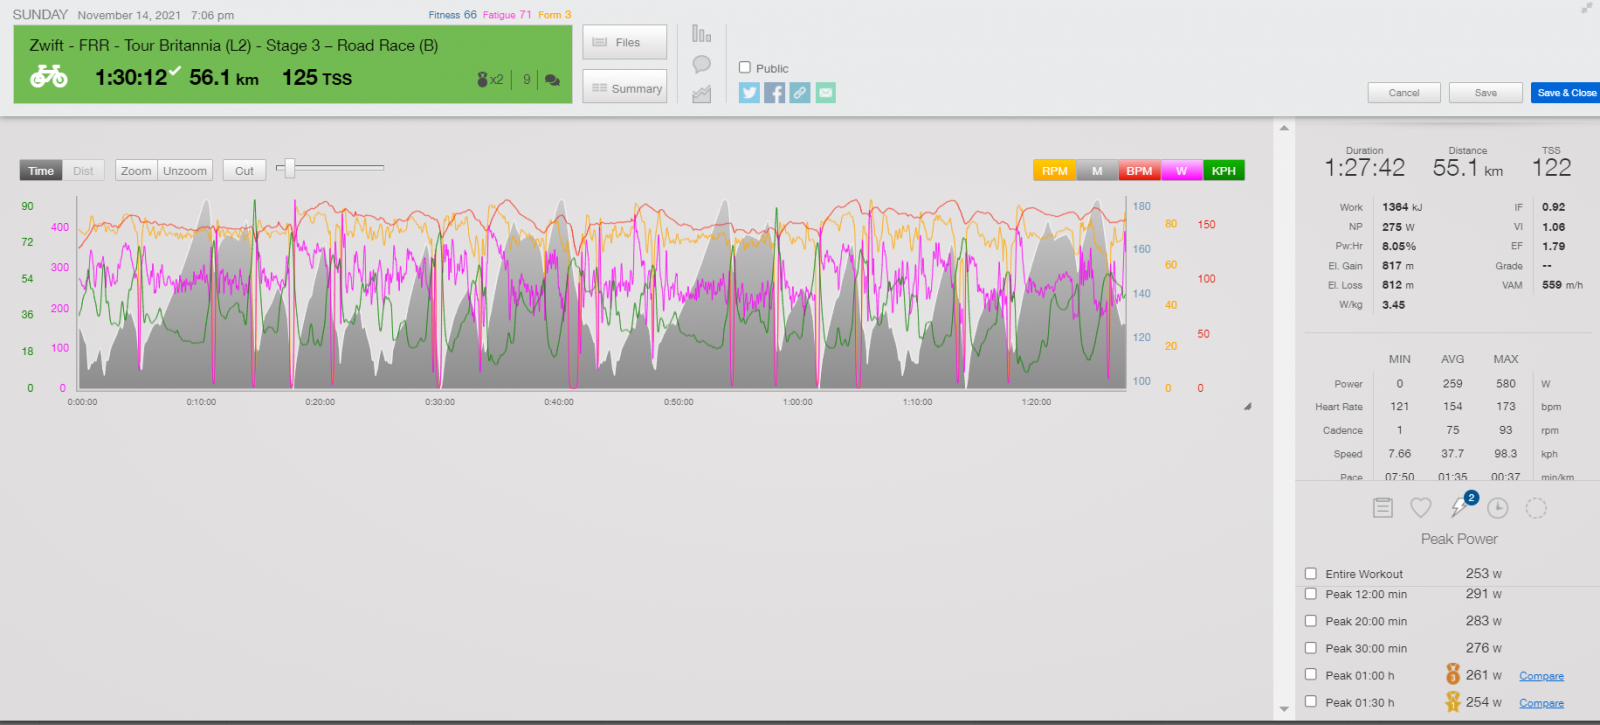Toggle the BPM heart rate series
Viewport: 1600px width, 725px height.
click(x=1139, y=171)
